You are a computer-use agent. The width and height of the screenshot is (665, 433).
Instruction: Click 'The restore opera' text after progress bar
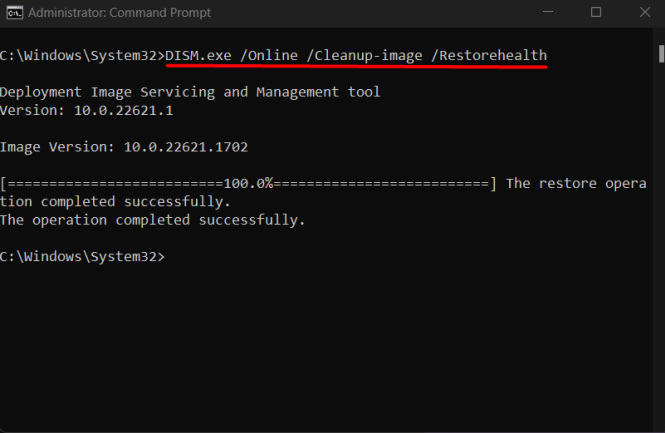tap(578, 184)
